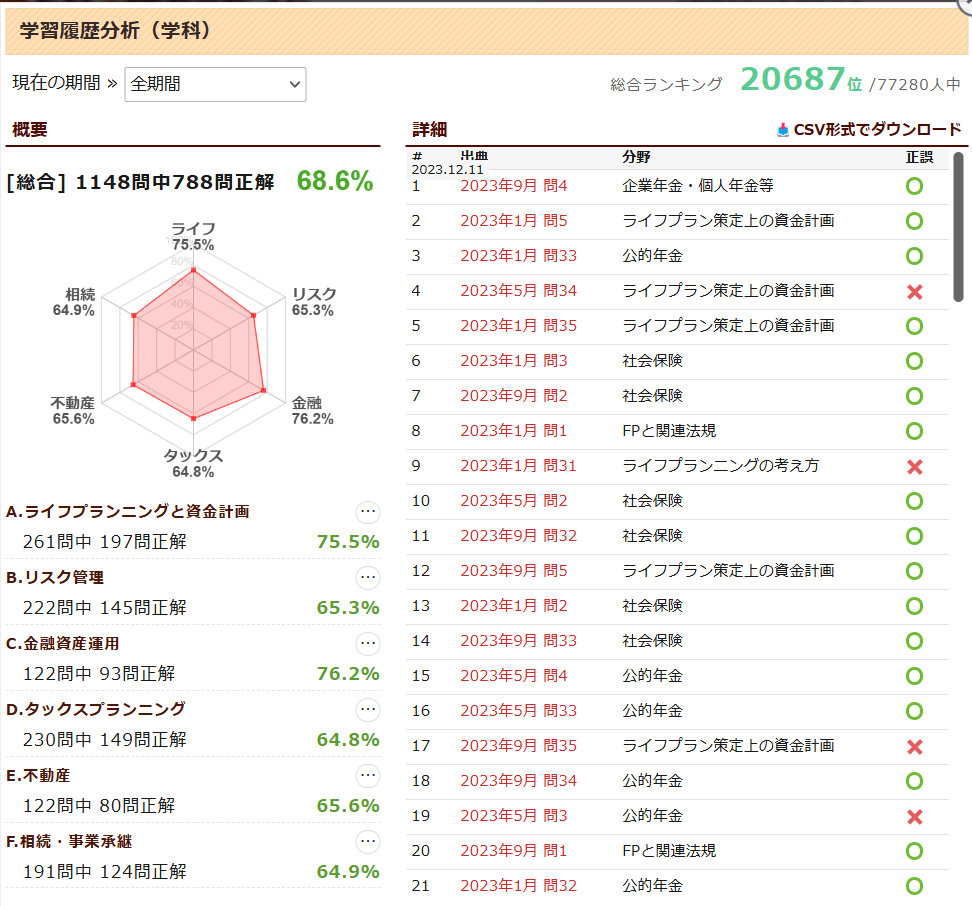
Task: Click the CSV形式でダウンロード link text
Action: pyautogui.click(x=877, y=130)
